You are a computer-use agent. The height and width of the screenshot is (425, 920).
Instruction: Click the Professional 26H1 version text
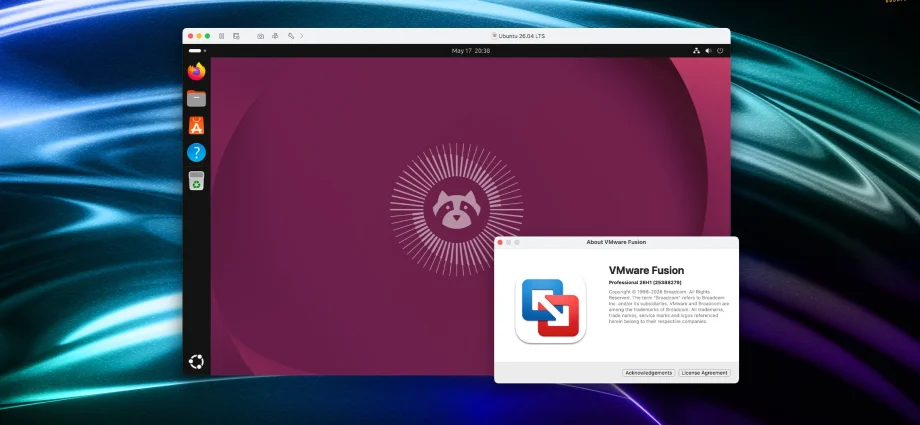pos(645,282)
